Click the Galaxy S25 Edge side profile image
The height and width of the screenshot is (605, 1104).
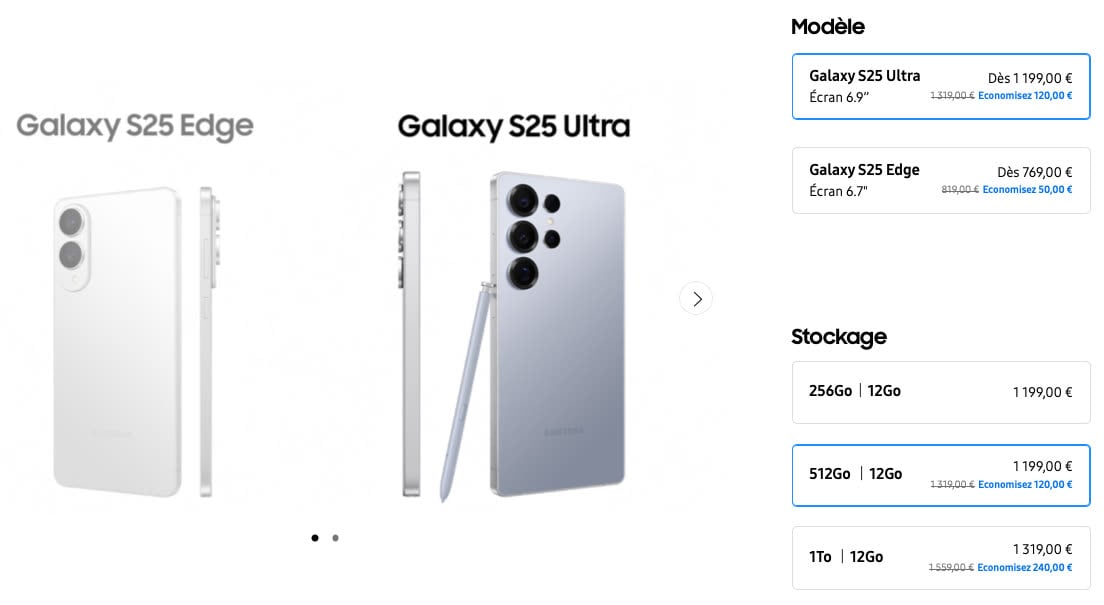(207, 340)
